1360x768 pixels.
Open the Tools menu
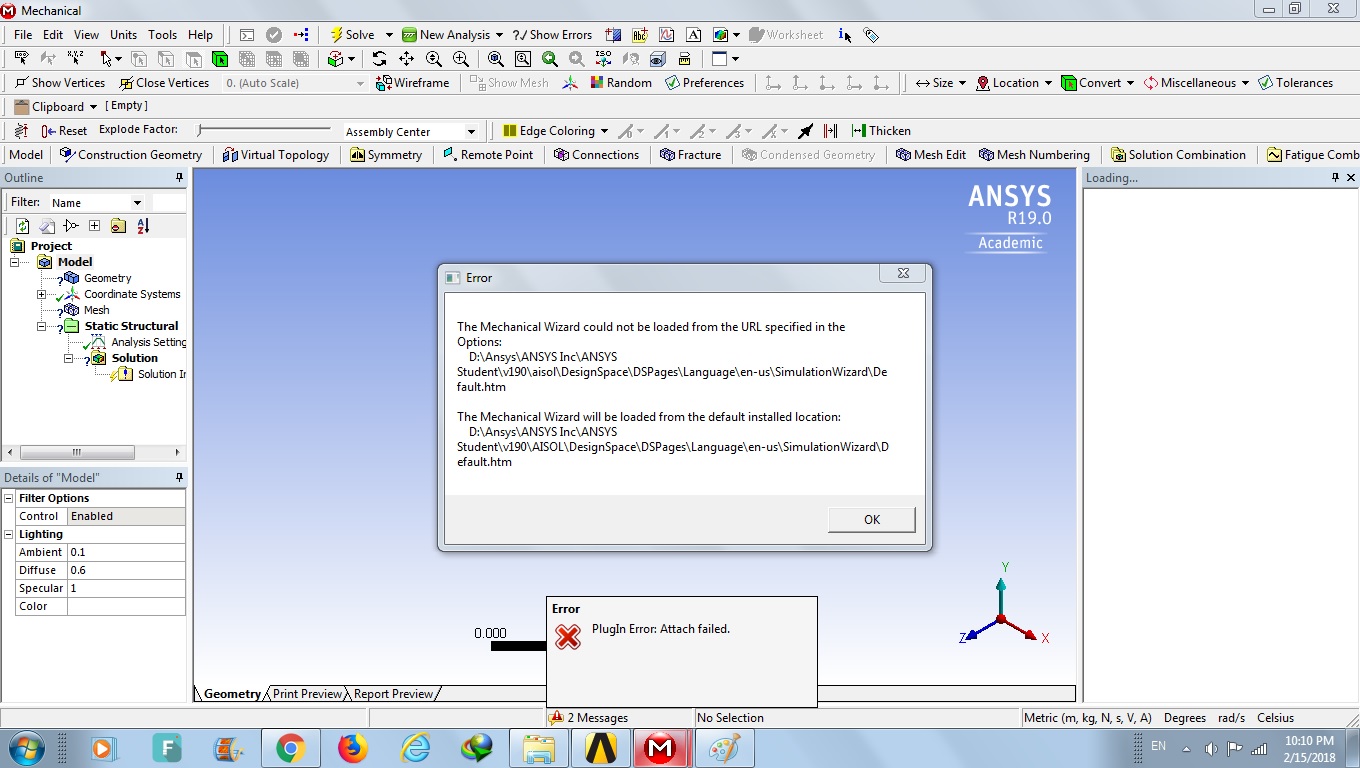click(x=163, y=35)
